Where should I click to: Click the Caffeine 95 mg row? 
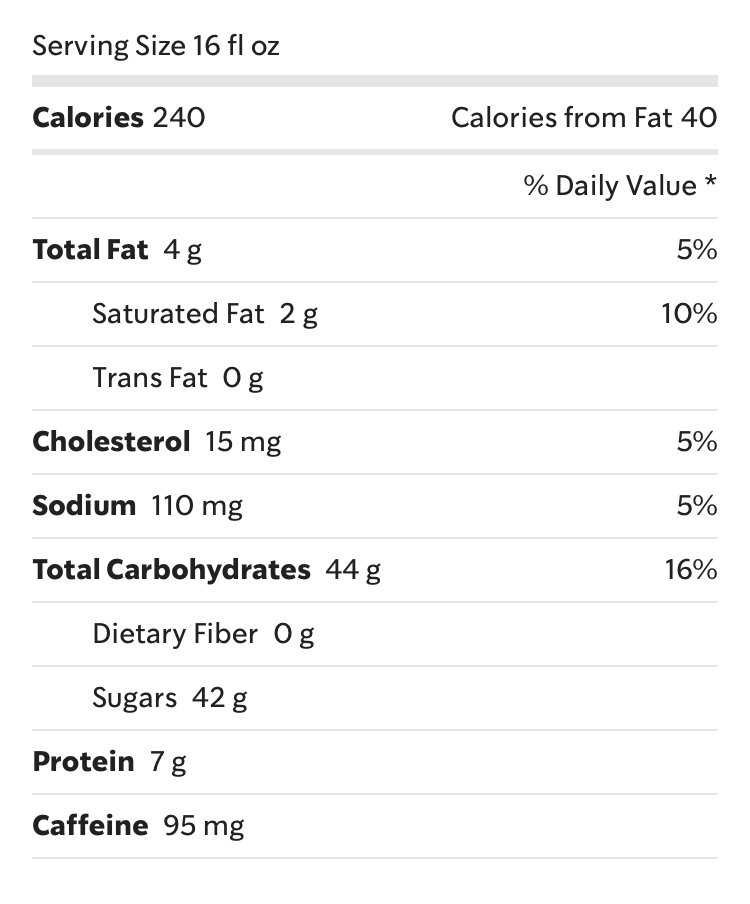pyautogui.click(x=375, y=826)
